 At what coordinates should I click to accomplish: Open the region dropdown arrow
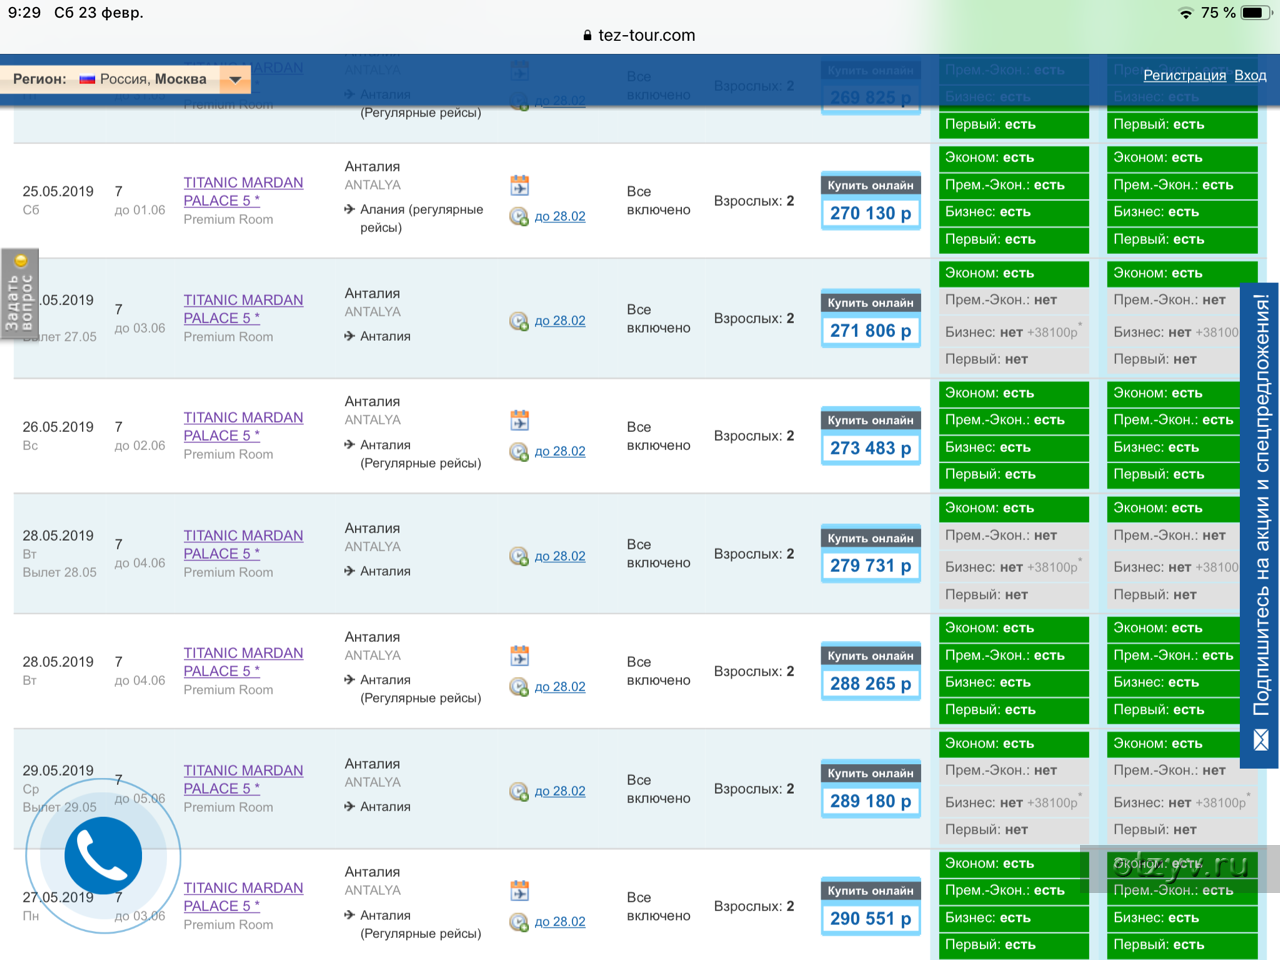(235, 79)
